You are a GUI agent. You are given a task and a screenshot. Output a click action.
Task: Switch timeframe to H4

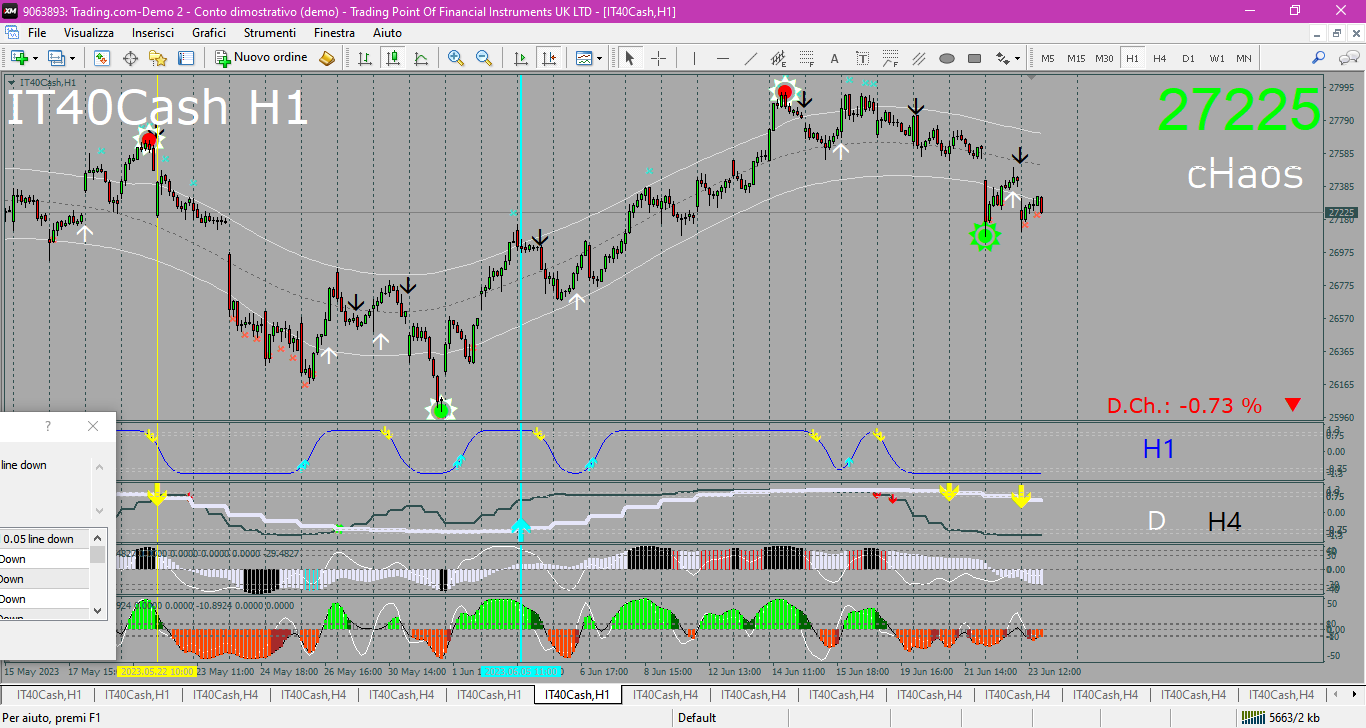1160,58
